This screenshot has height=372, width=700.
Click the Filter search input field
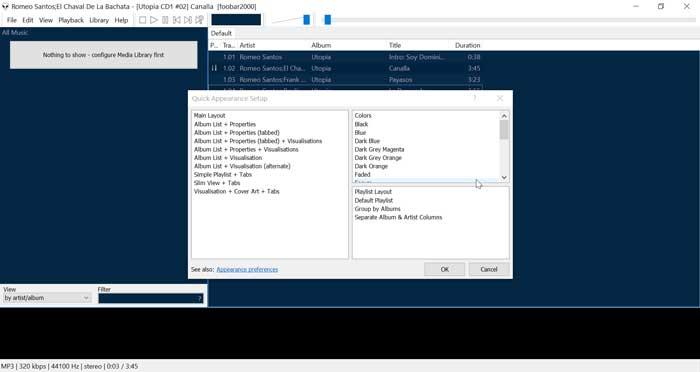click(x=151, y=298)
